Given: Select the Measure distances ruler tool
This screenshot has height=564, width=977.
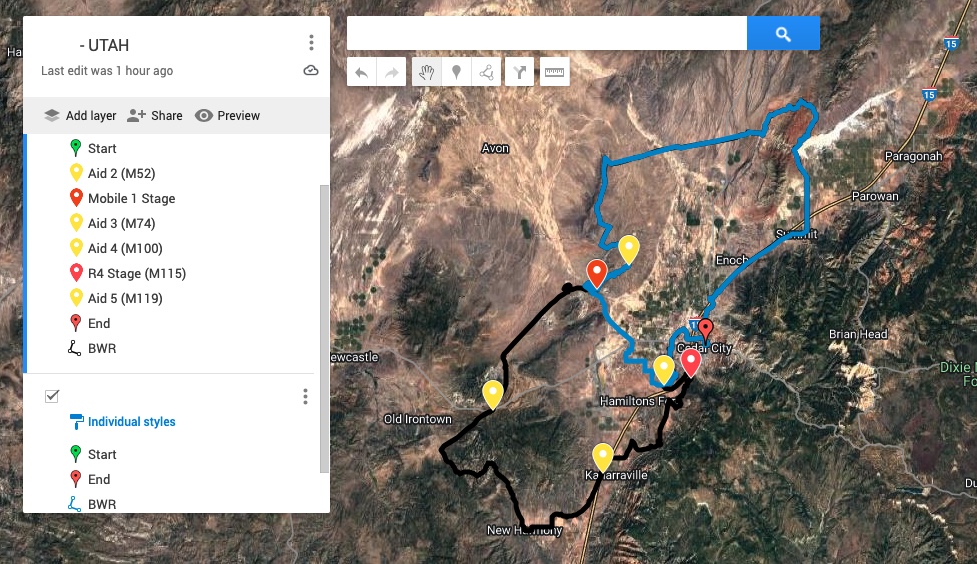Looking at the screenshot, I should click(554, 72).
